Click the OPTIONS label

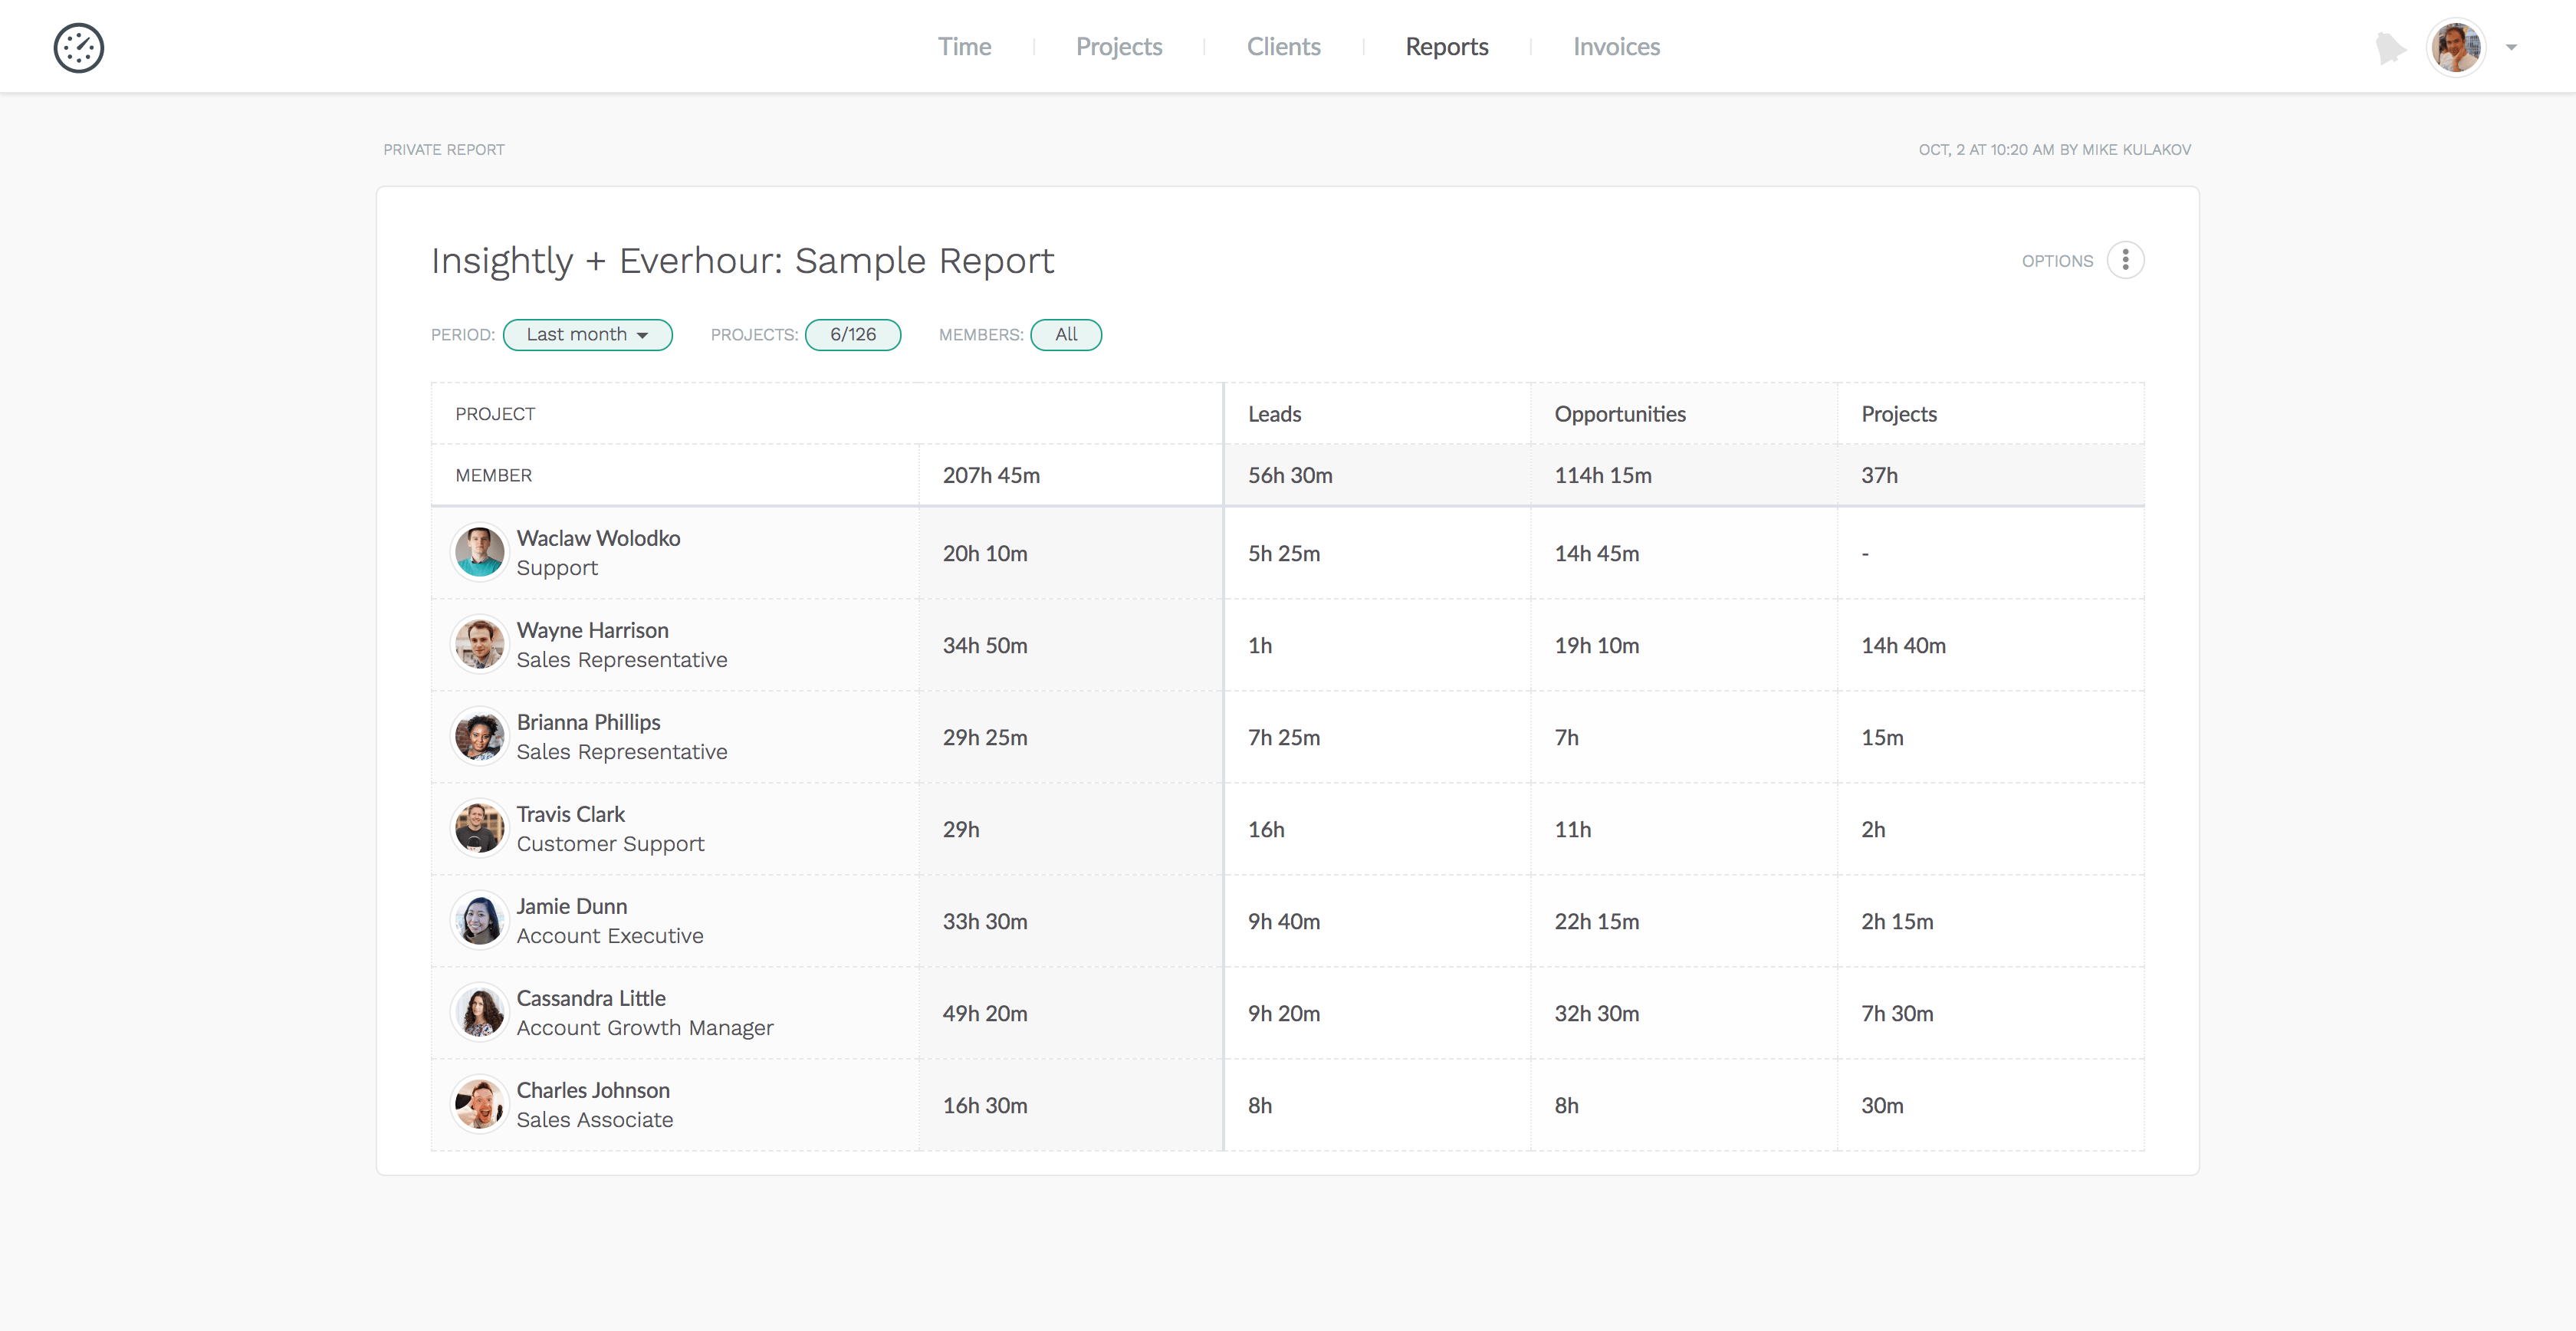pyautogui.click(x=2057, y=261)
